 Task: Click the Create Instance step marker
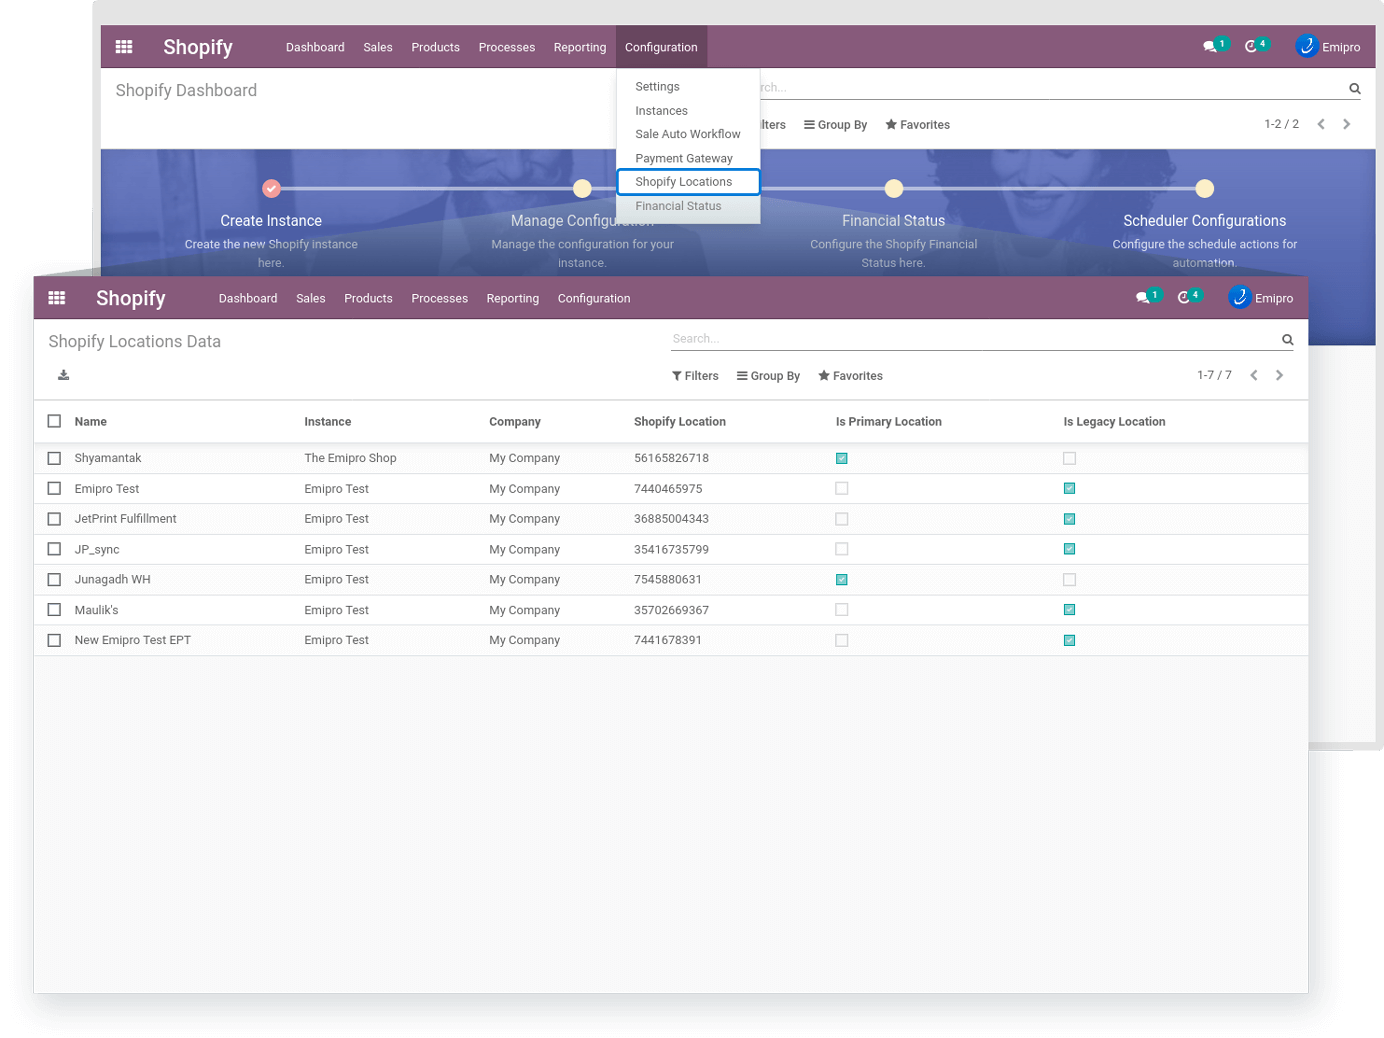(x=271, y=188)
